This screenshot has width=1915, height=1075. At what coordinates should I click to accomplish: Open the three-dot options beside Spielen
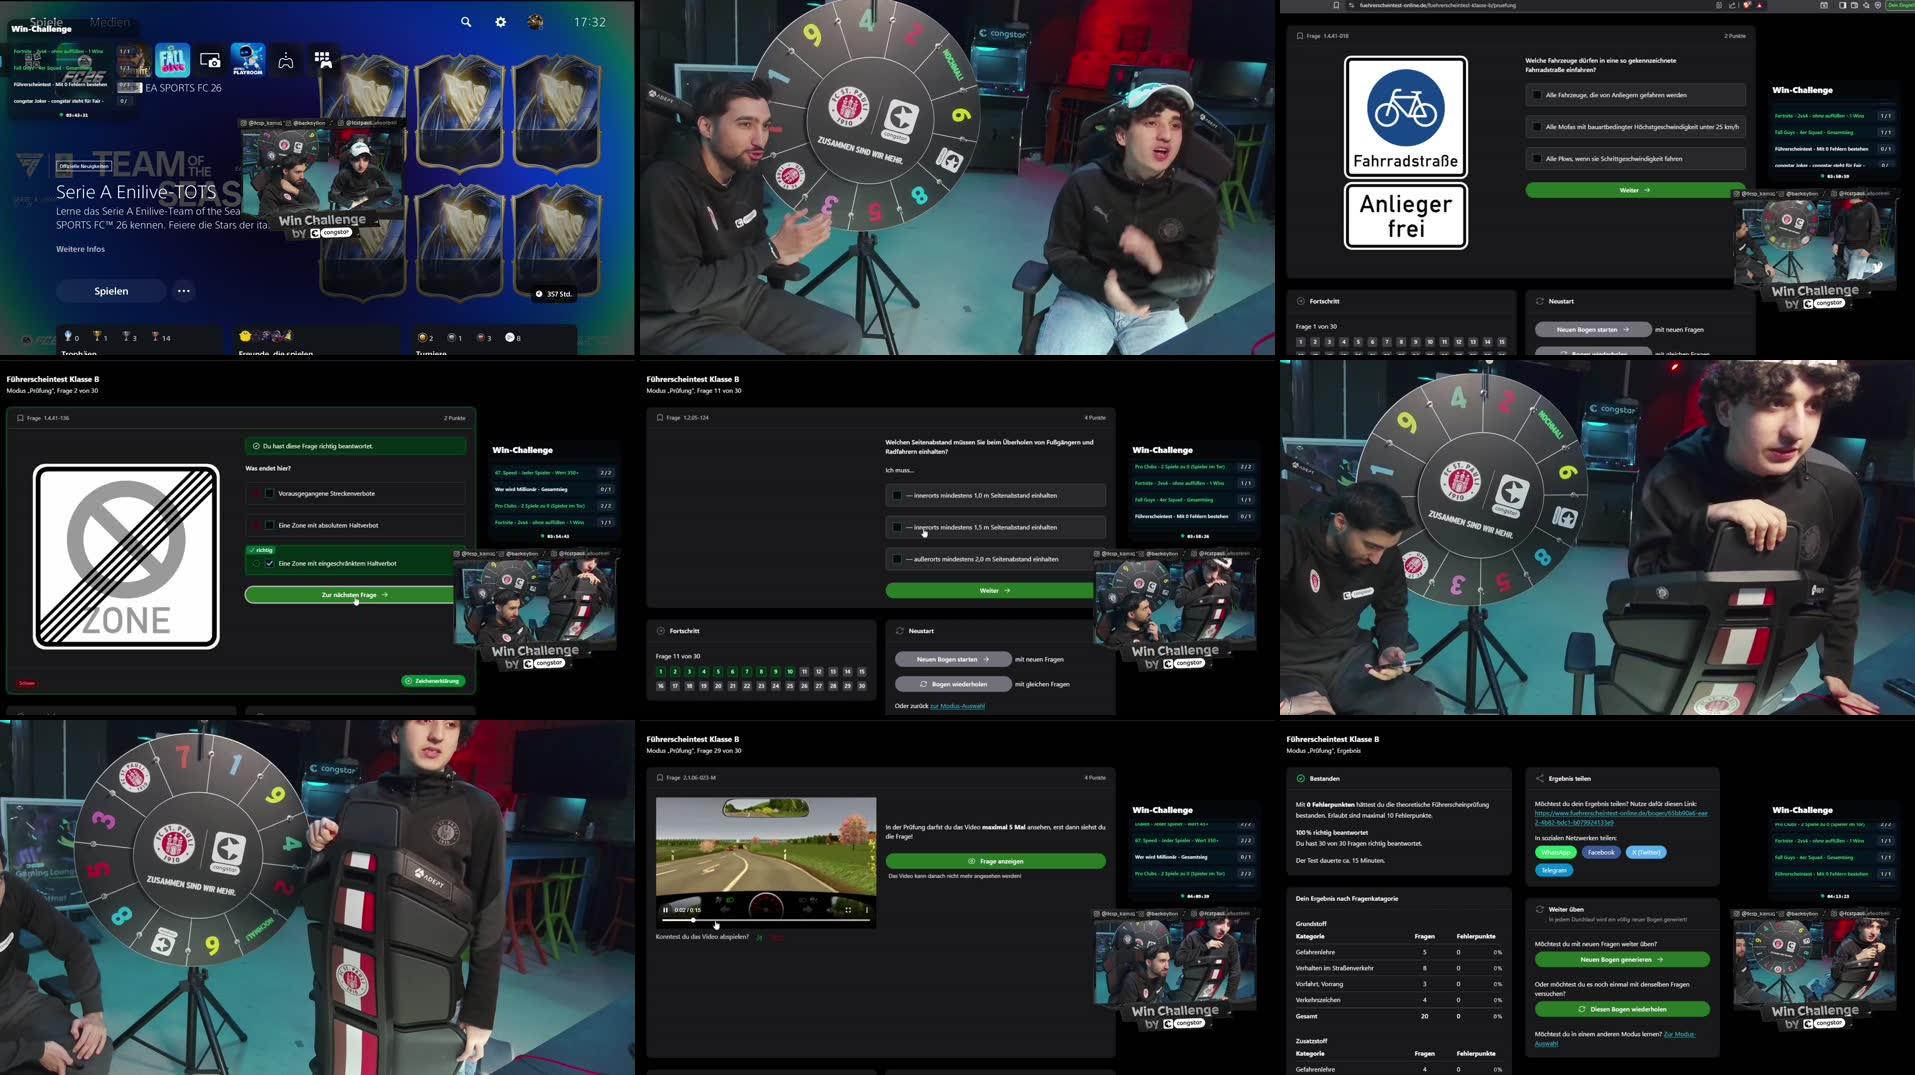(183, 291)
